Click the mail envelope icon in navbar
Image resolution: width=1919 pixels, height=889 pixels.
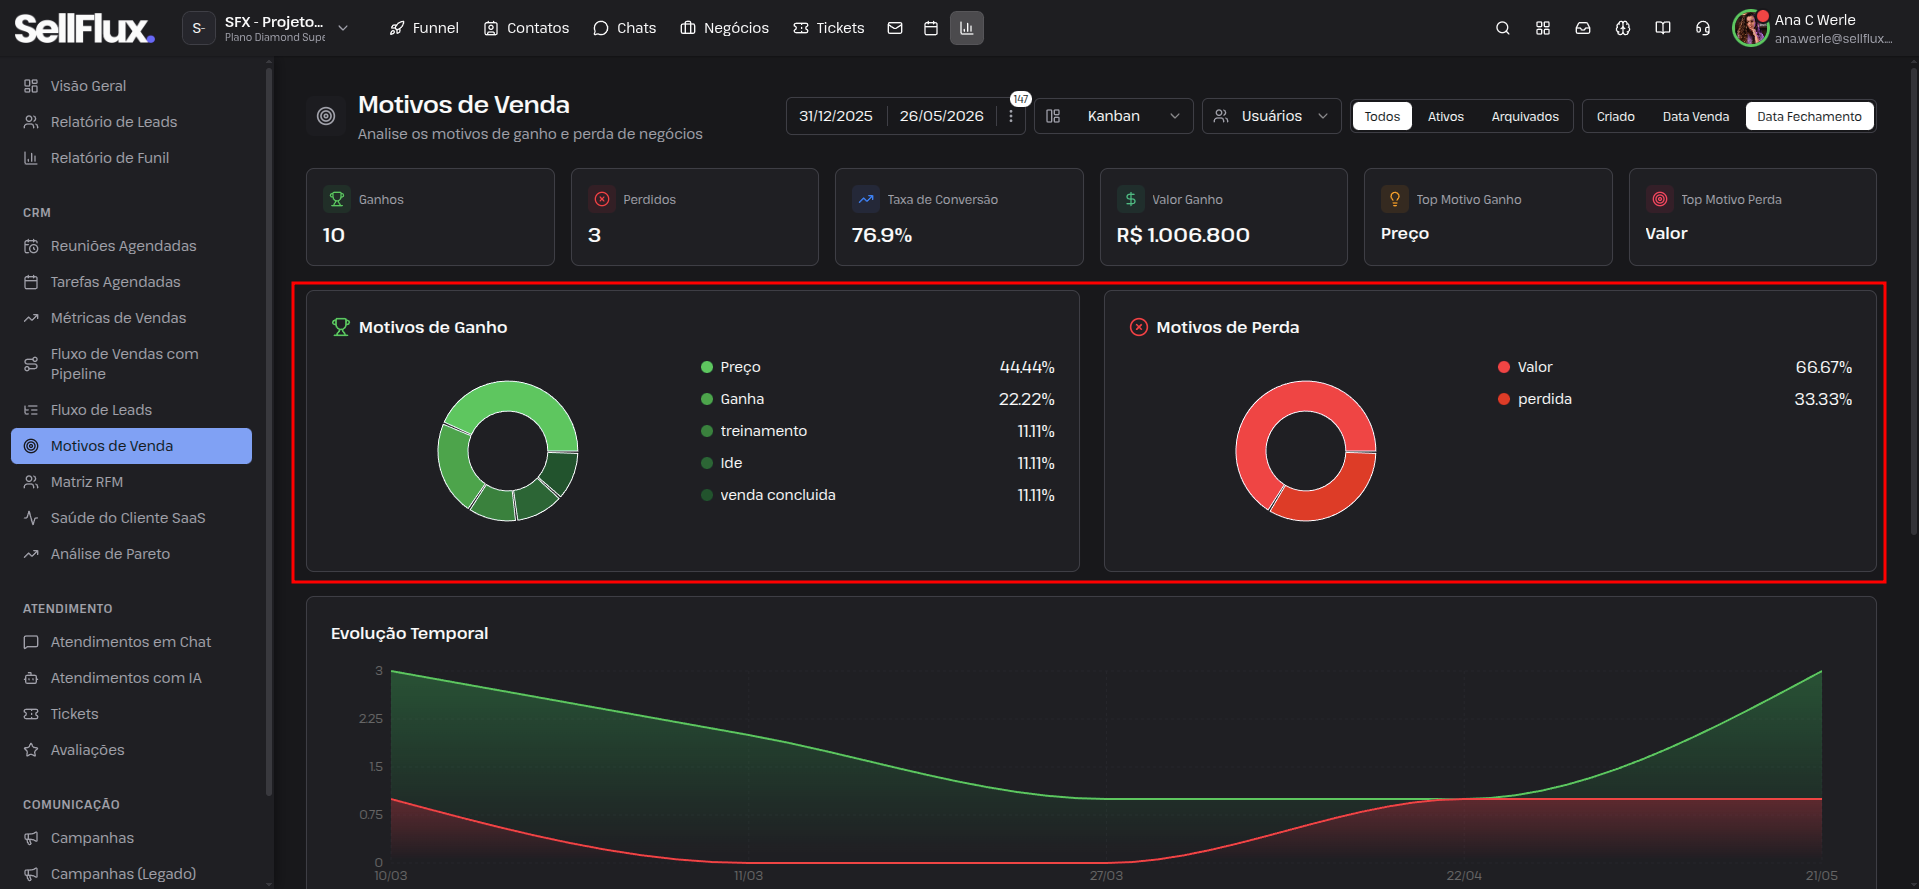click(x=895, y=28)
